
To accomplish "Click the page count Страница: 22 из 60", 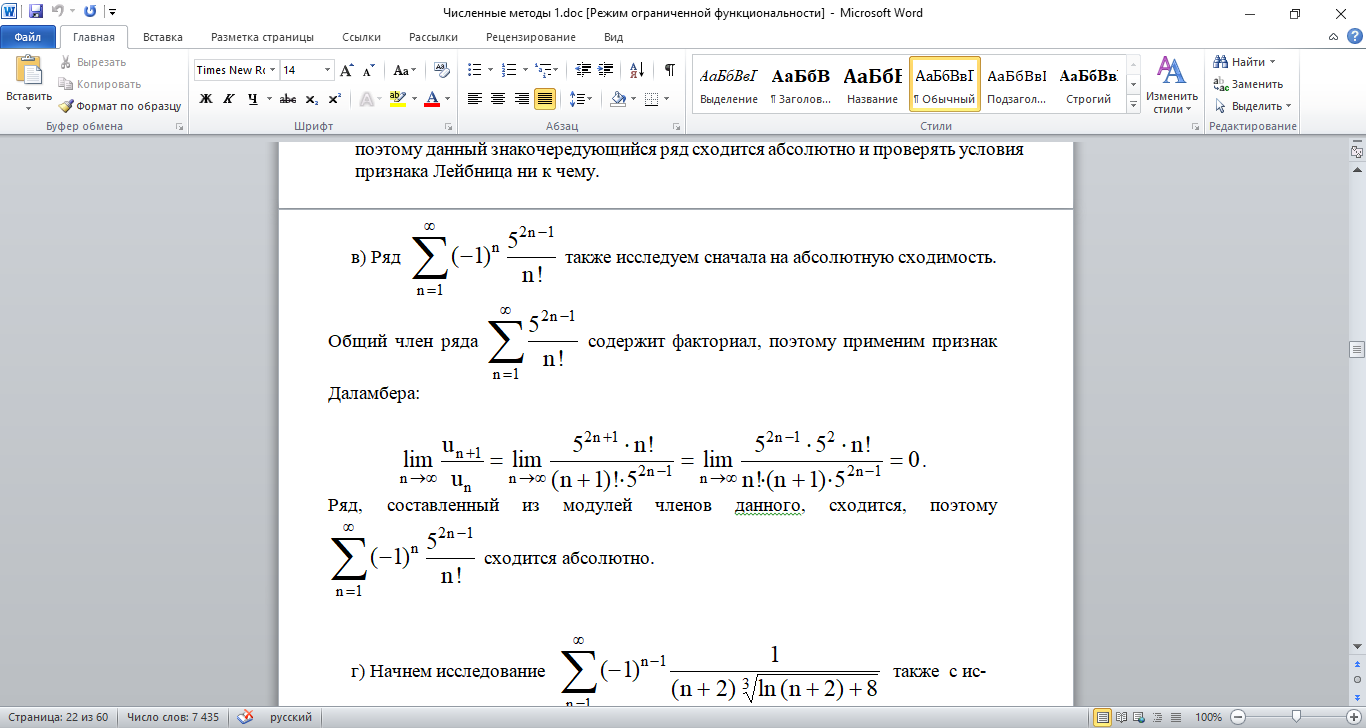I will pyautogui.click(x=57, y=717).
